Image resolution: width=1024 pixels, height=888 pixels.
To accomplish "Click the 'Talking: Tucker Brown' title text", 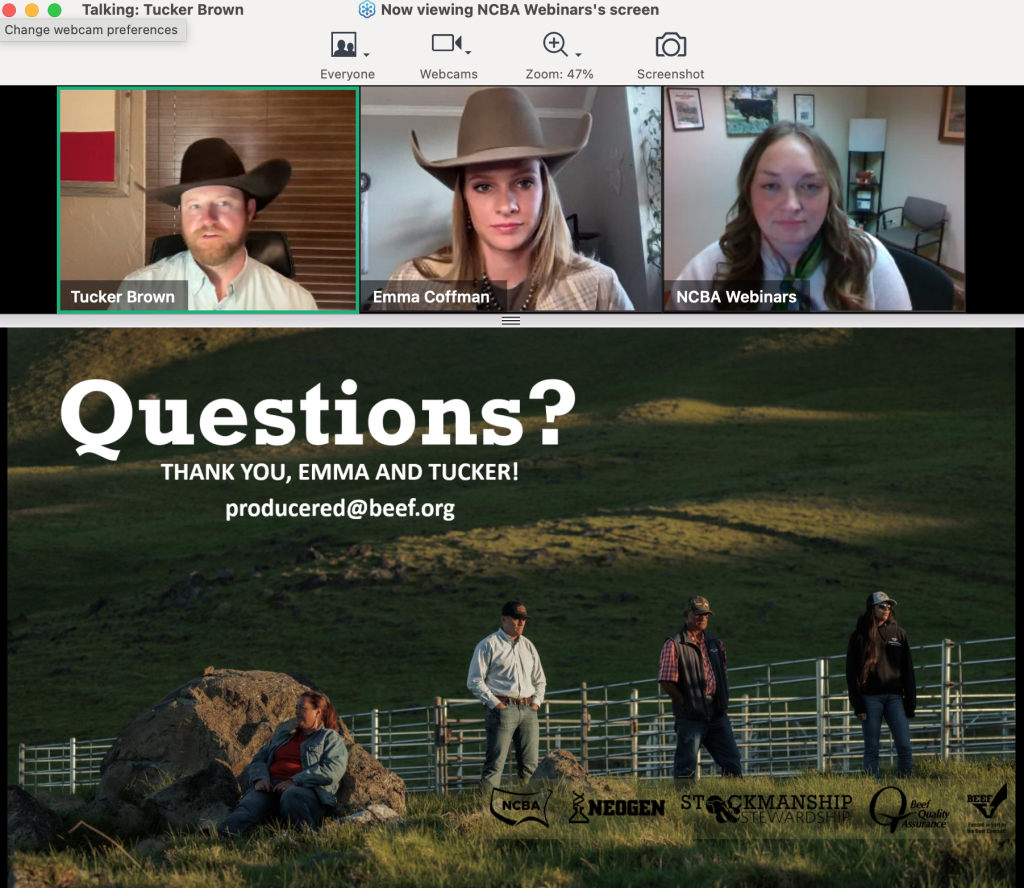I will click(x=162, y=10).
